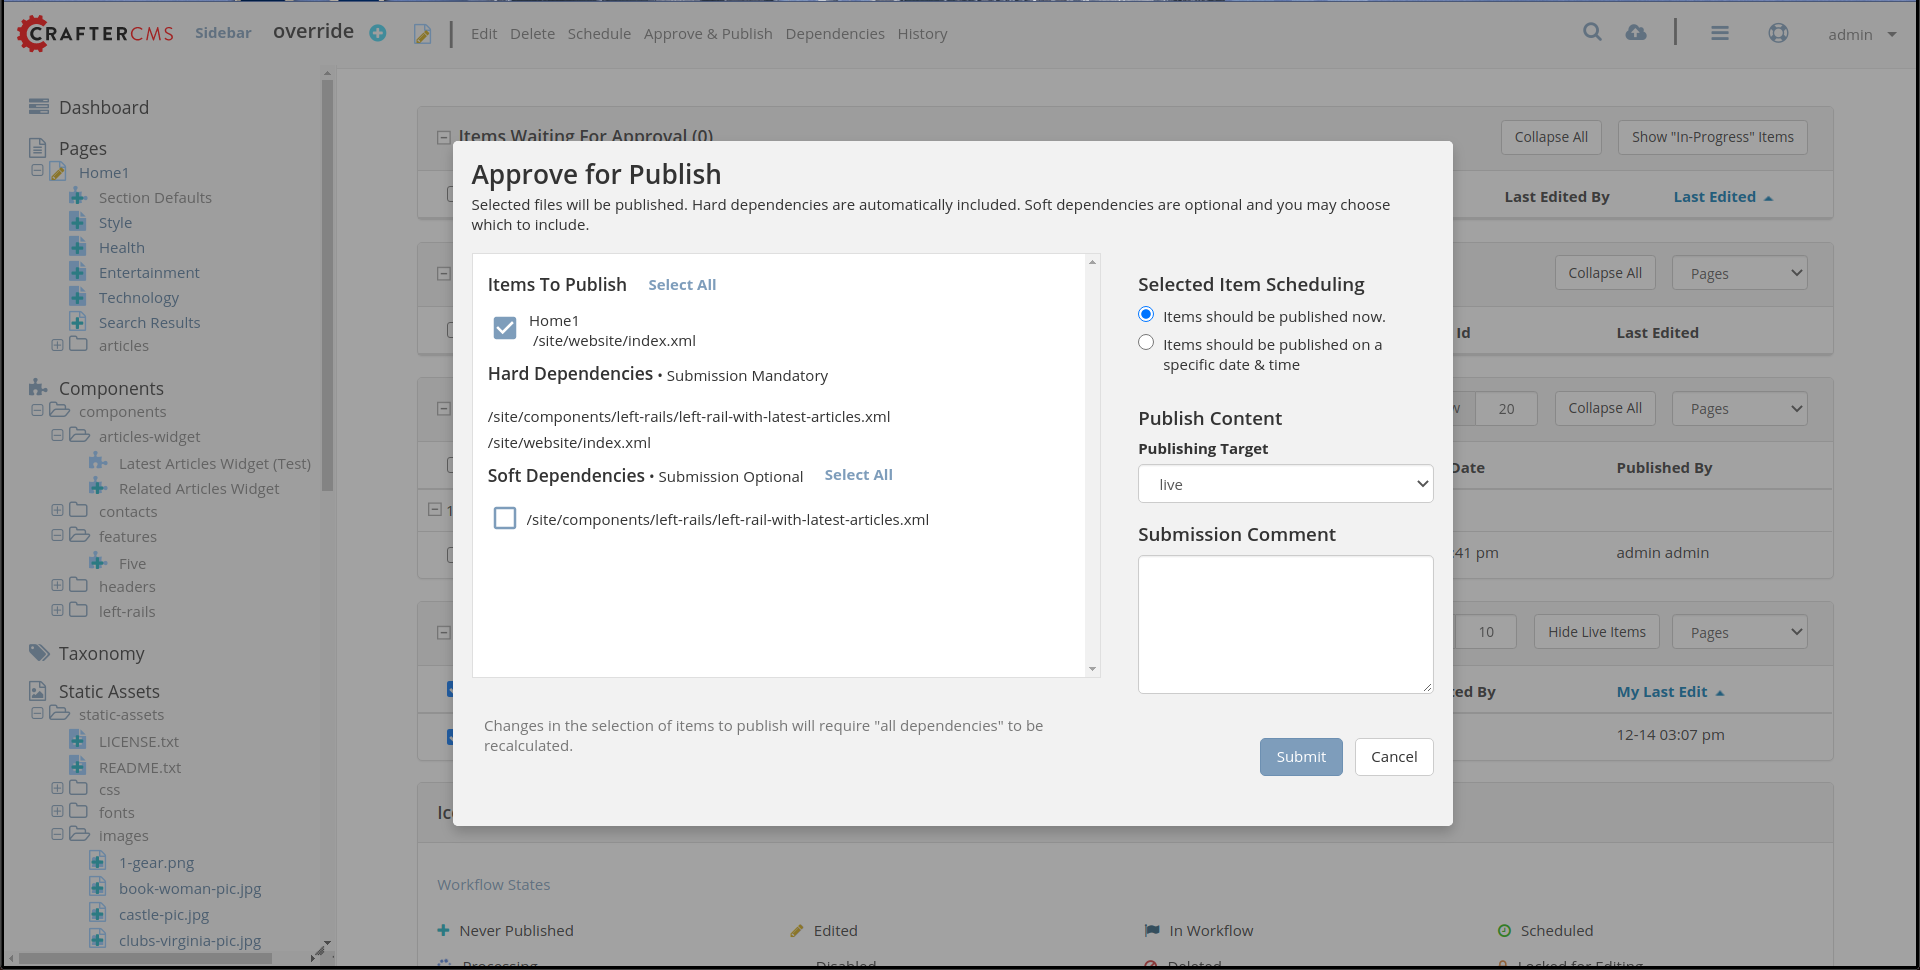Click the Schedule menu item
Image resolution: width=1920 pixels, height=970 pixels.
[x=599, y=34]
